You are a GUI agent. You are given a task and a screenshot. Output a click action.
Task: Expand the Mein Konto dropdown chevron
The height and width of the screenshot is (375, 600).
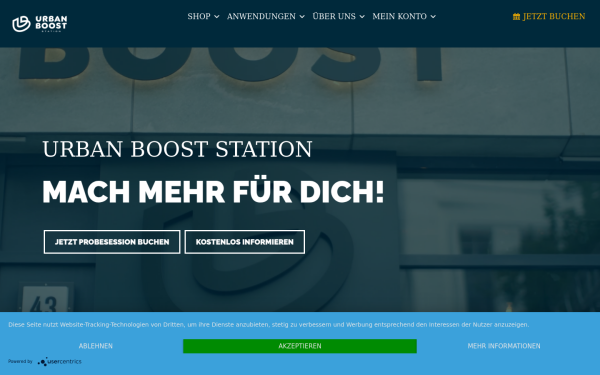433,16
